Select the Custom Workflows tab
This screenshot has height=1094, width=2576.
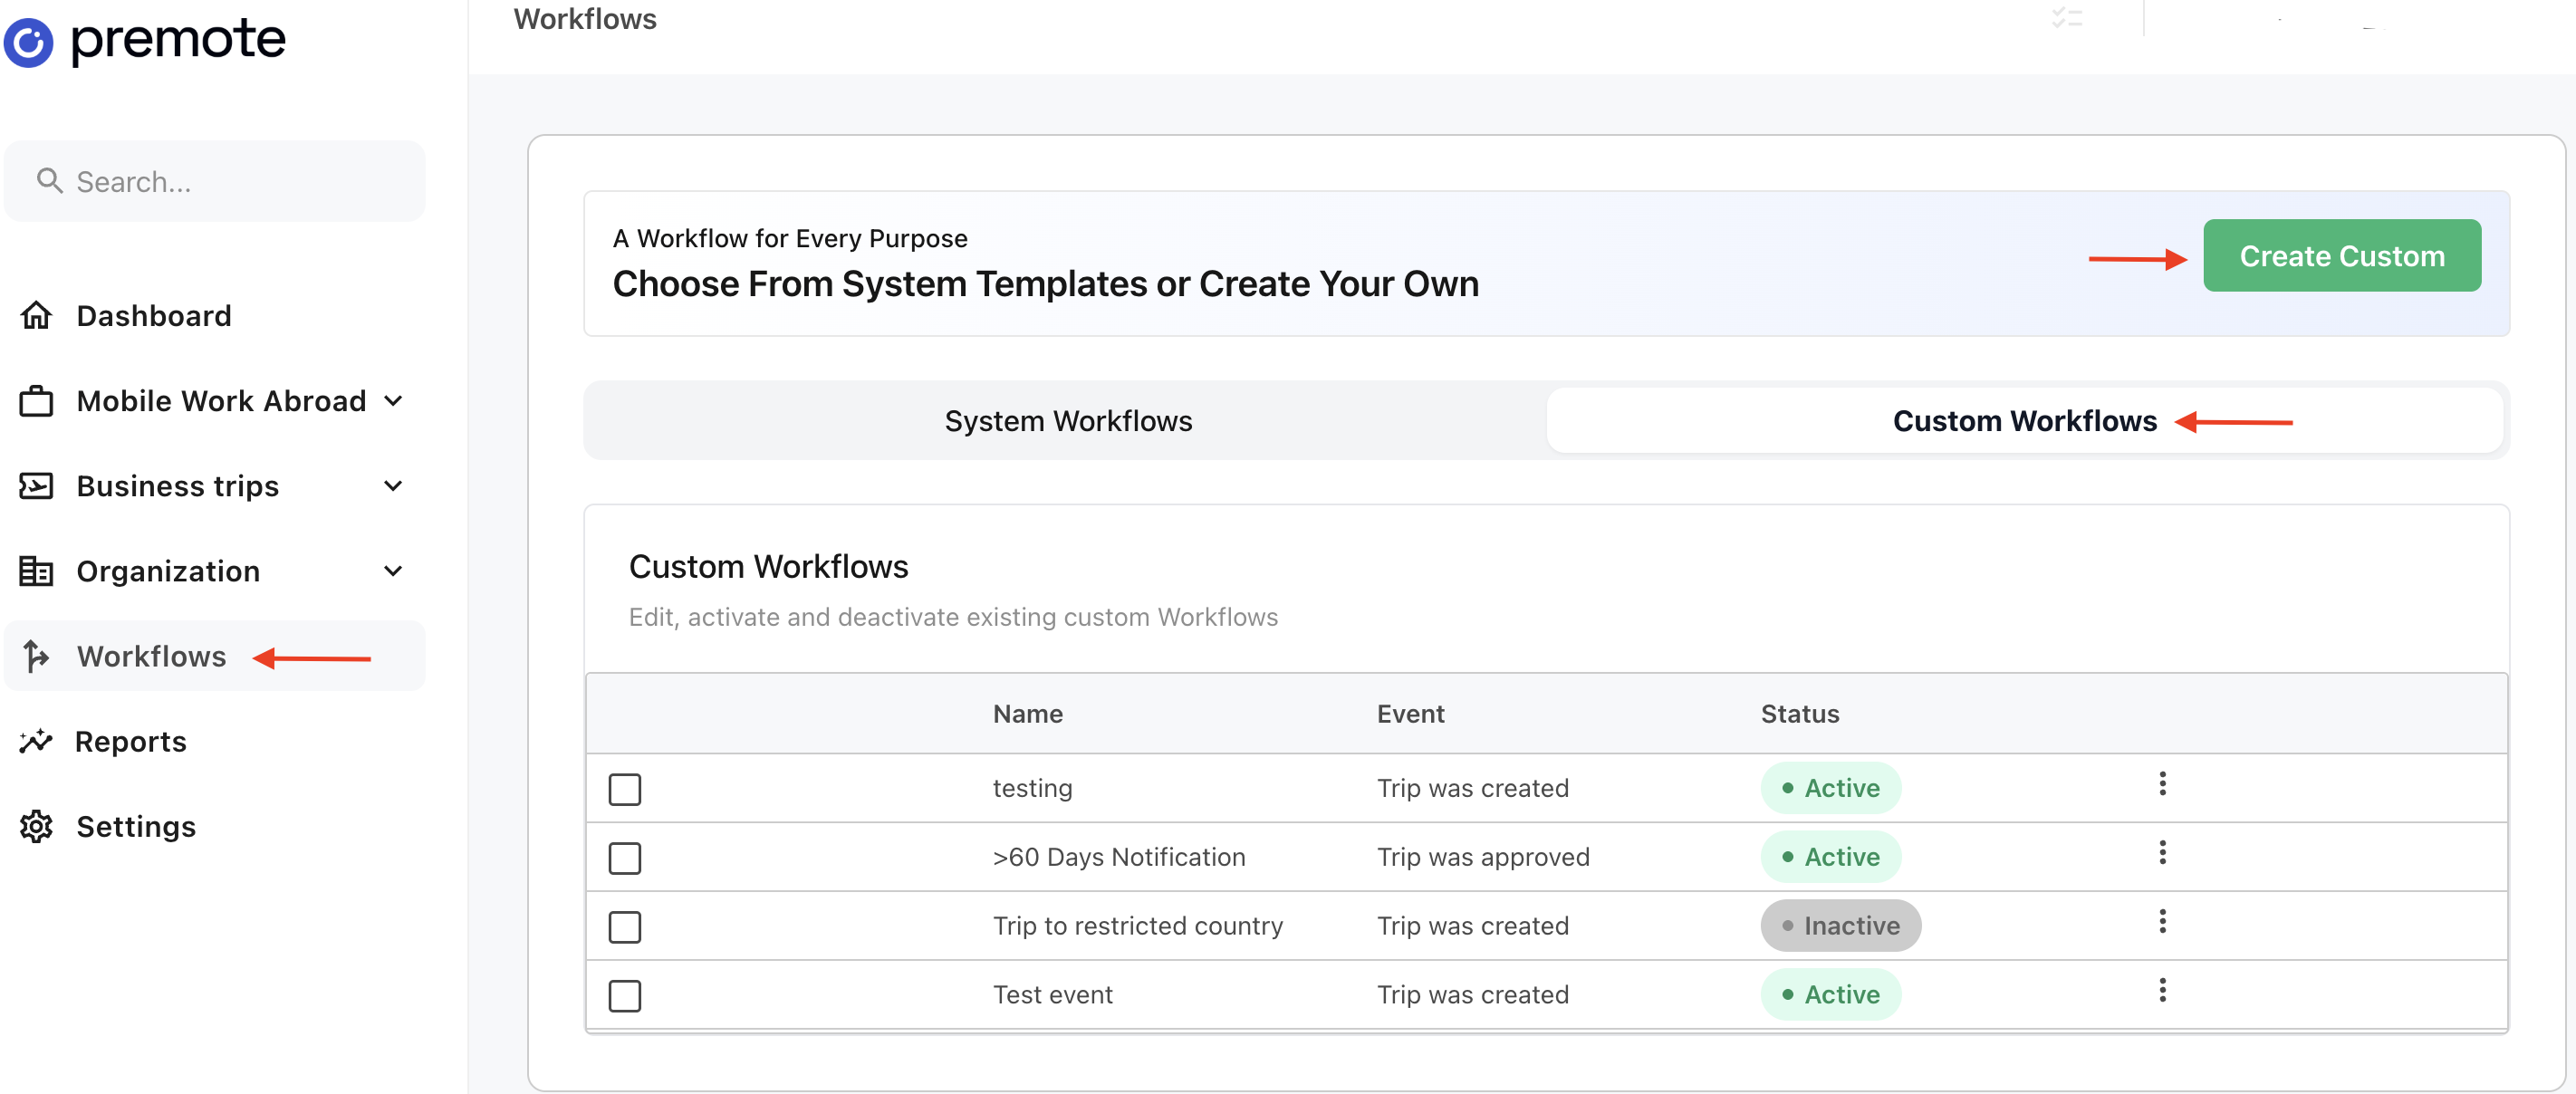[2024, 421]
